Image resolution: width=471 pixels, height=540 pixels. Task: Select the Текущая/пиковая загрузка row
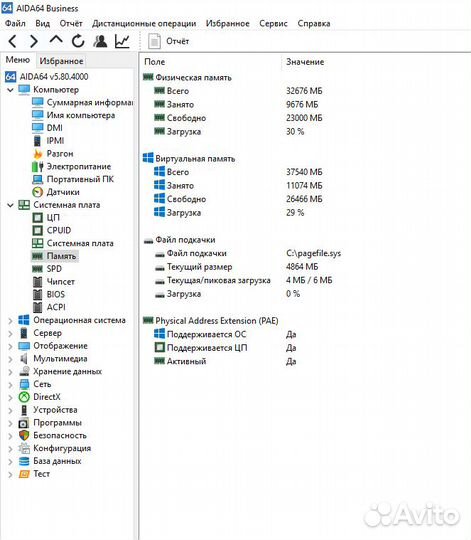243,280
